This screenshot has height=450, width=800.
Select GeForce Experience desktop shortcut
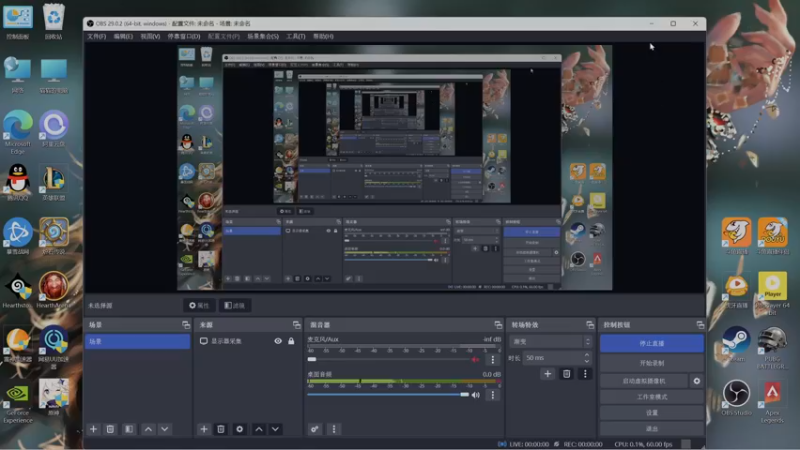click(18, 402)
